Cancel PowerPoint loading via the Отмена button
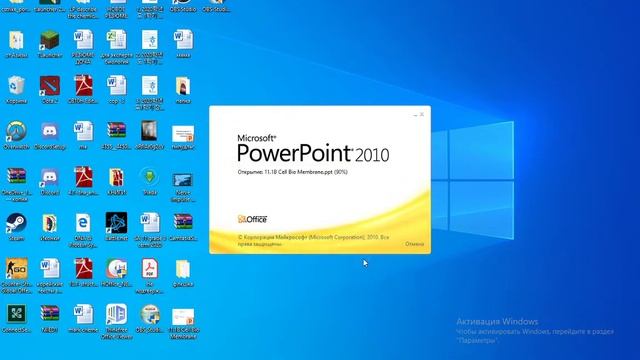Image resolution: width=640 pixels, height=360 pixels. pyautogui.click(x=414, y=244)
